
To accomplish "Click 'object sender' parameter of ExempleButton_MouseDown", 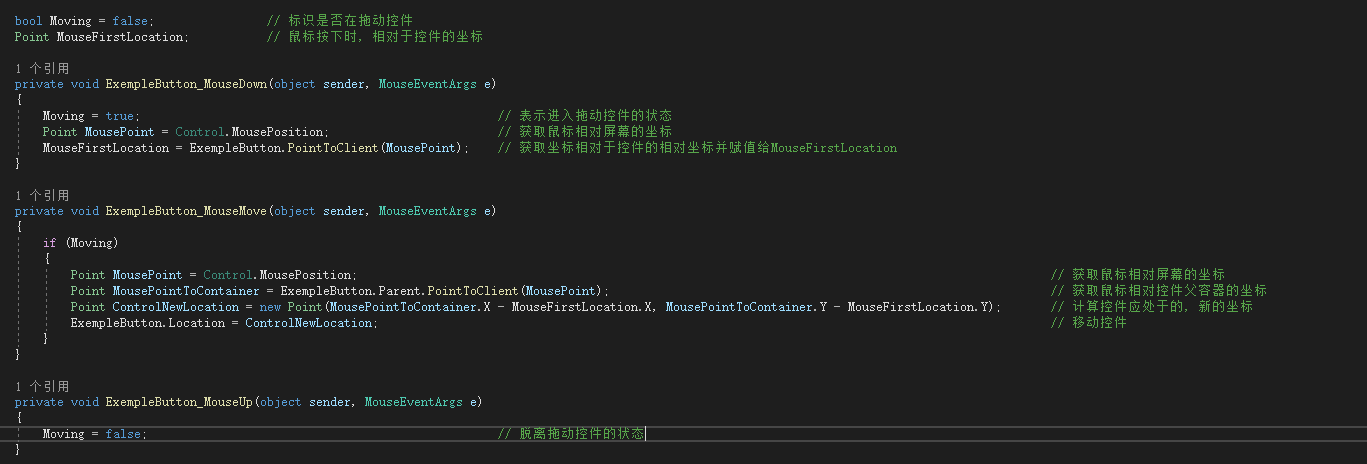I will tap(319, 84).
